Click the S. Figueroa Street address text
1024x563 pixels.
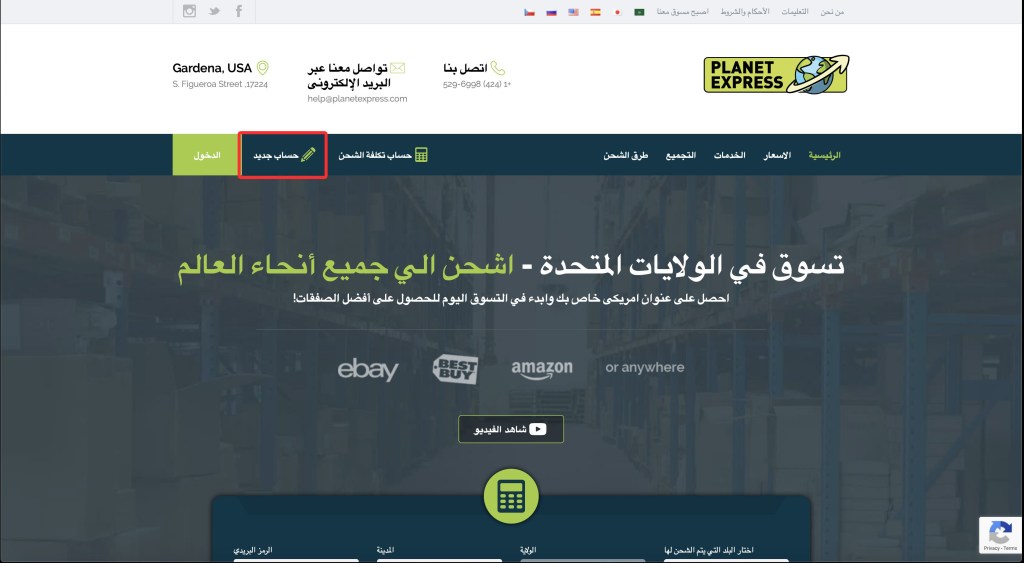point(220,84)
